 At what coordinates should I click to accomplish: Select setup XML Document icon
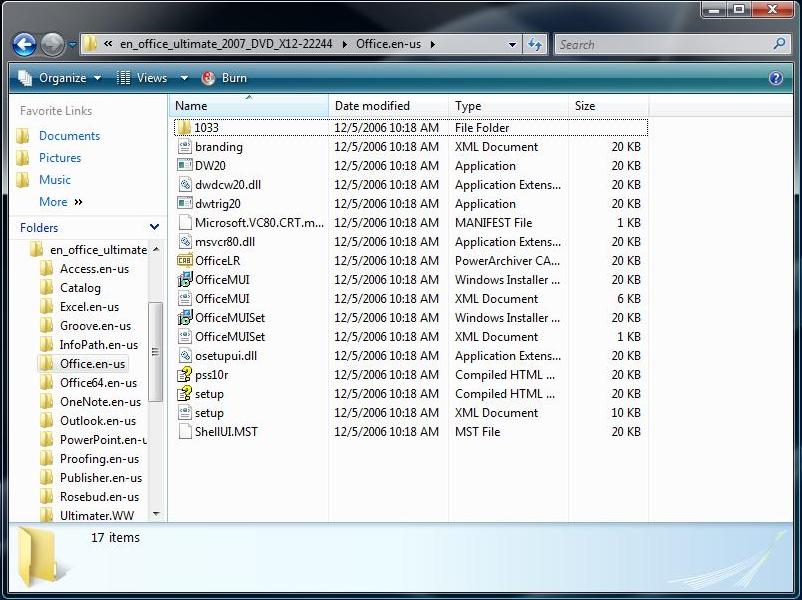[184, 412]
